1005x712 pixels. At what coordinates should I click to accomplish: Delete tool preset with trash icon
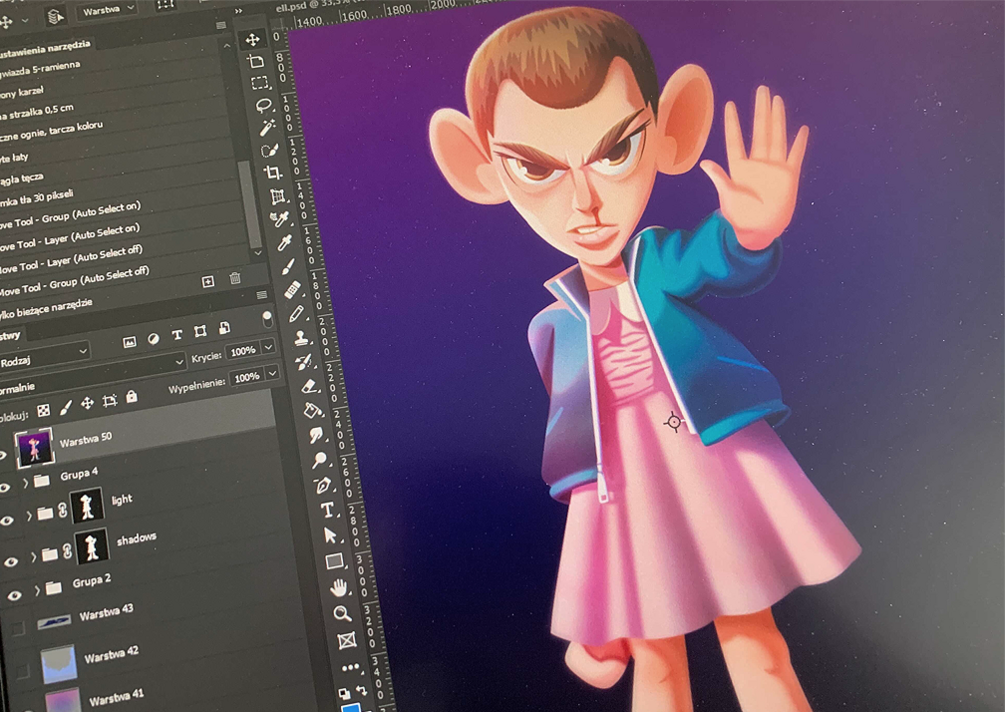(235, 278)
